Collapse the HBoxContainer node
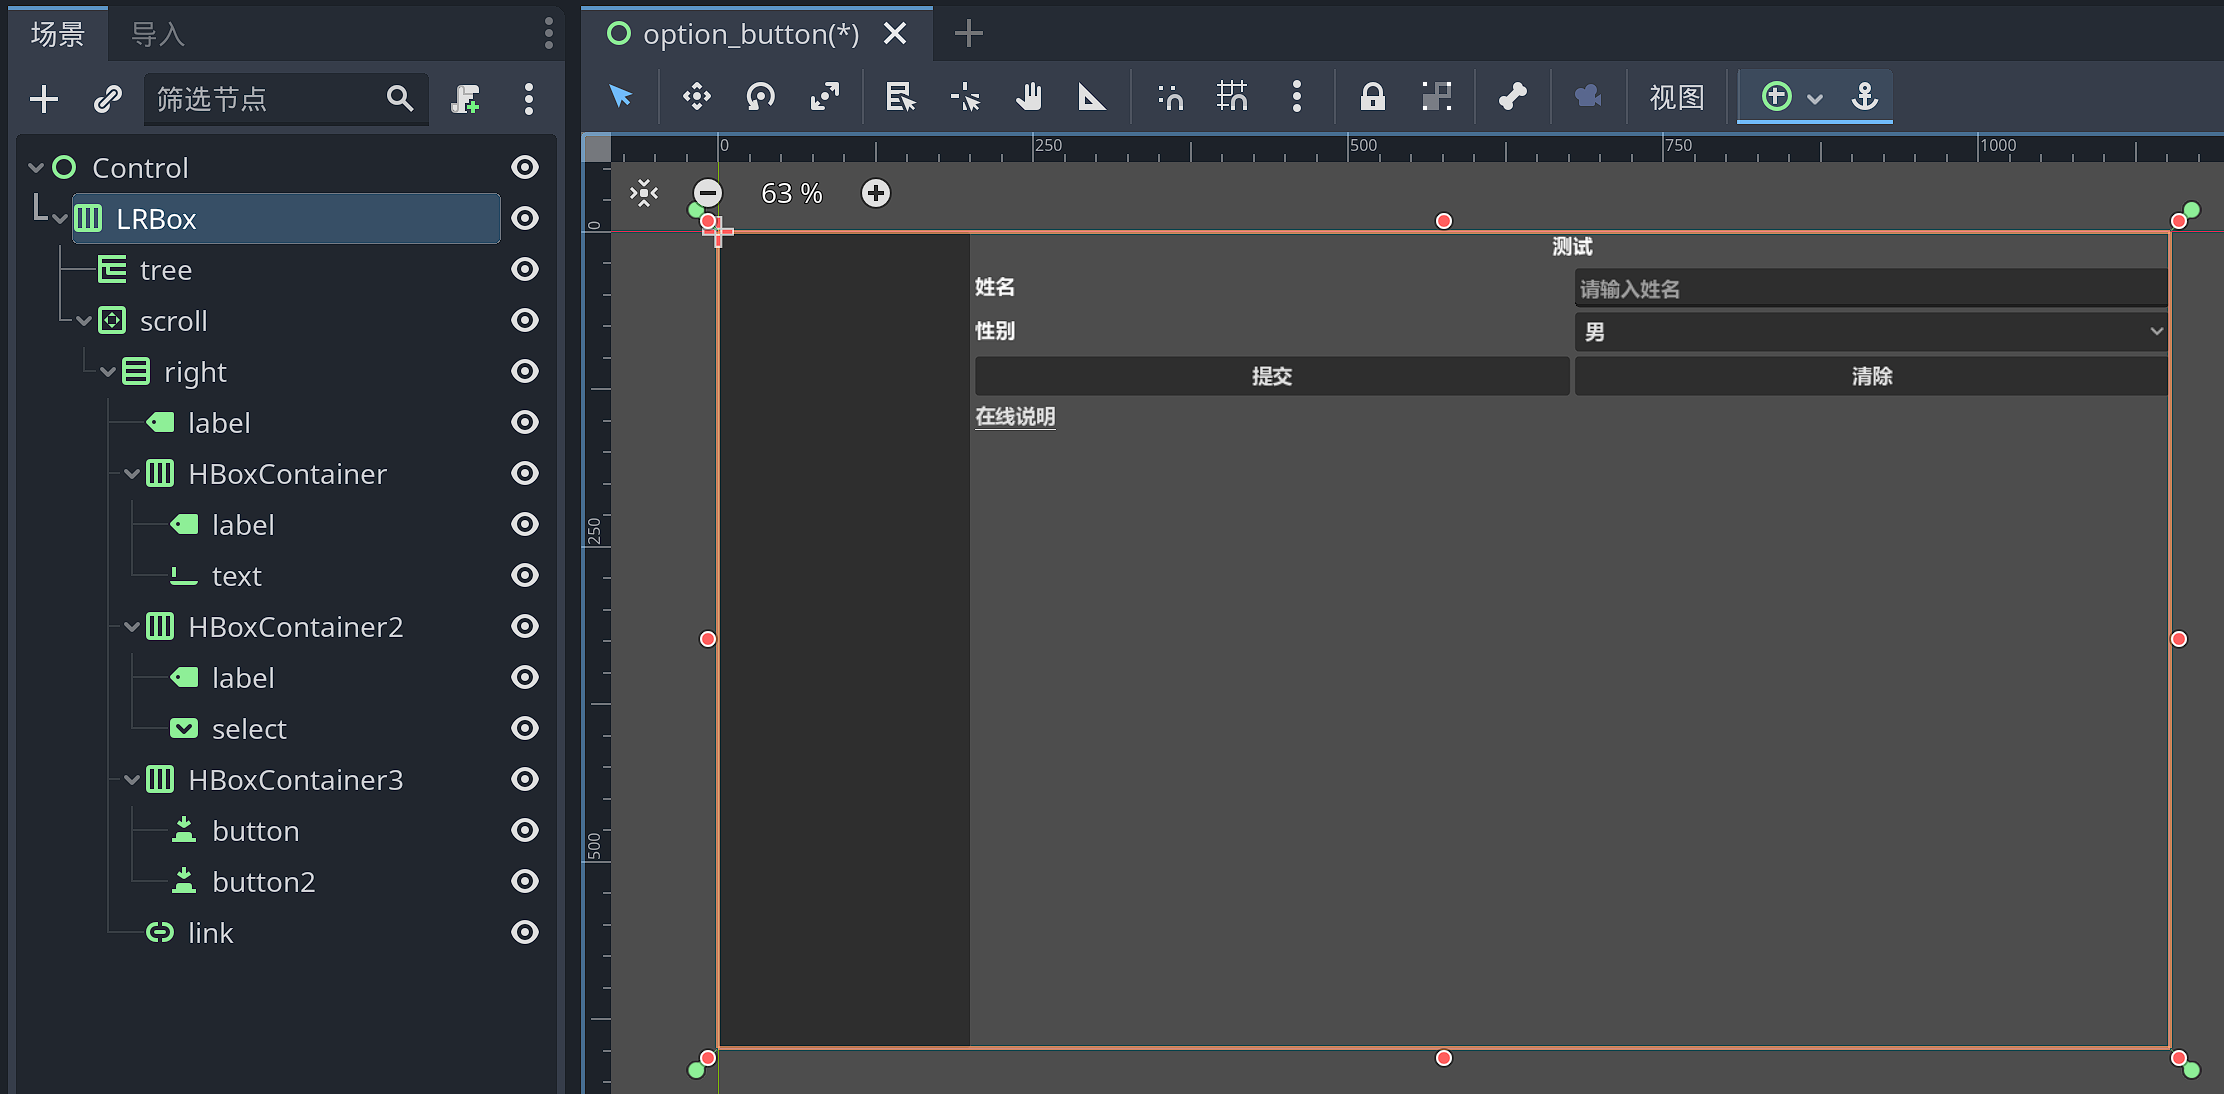Screen dimensions: 2224x1094 [x=132, y=473]
